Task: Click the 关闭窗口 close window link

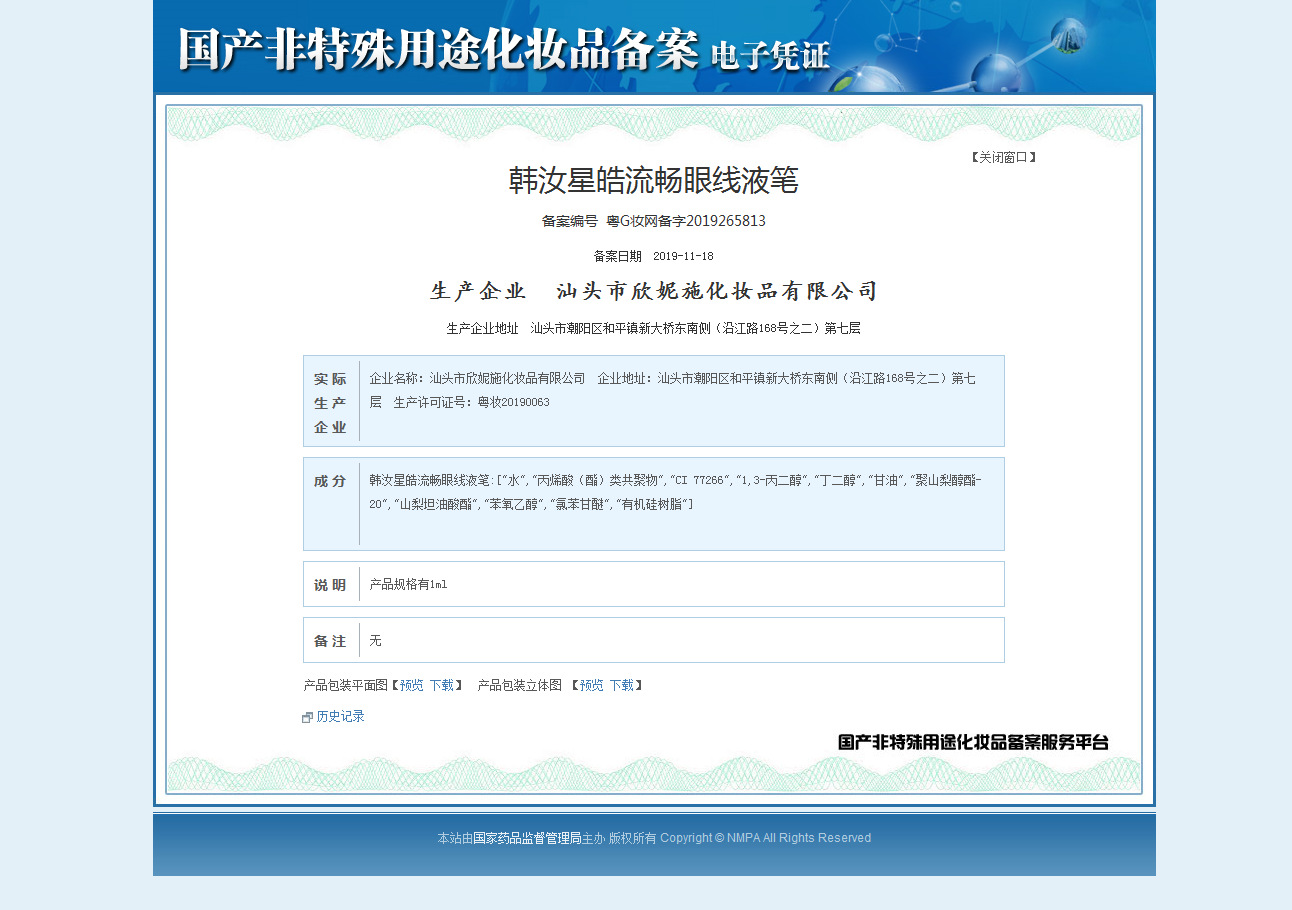Action: [1003, 157]
